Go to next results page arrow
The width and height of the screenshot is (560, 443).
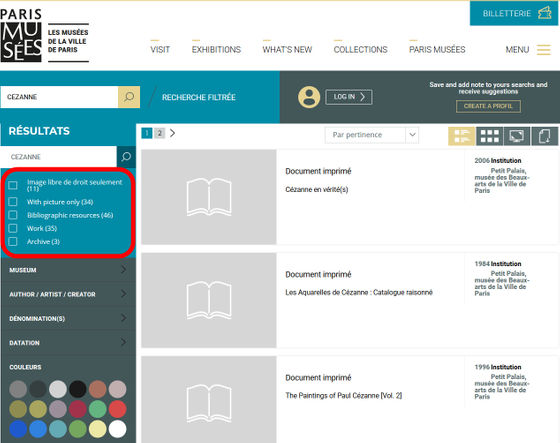[172, 133]
